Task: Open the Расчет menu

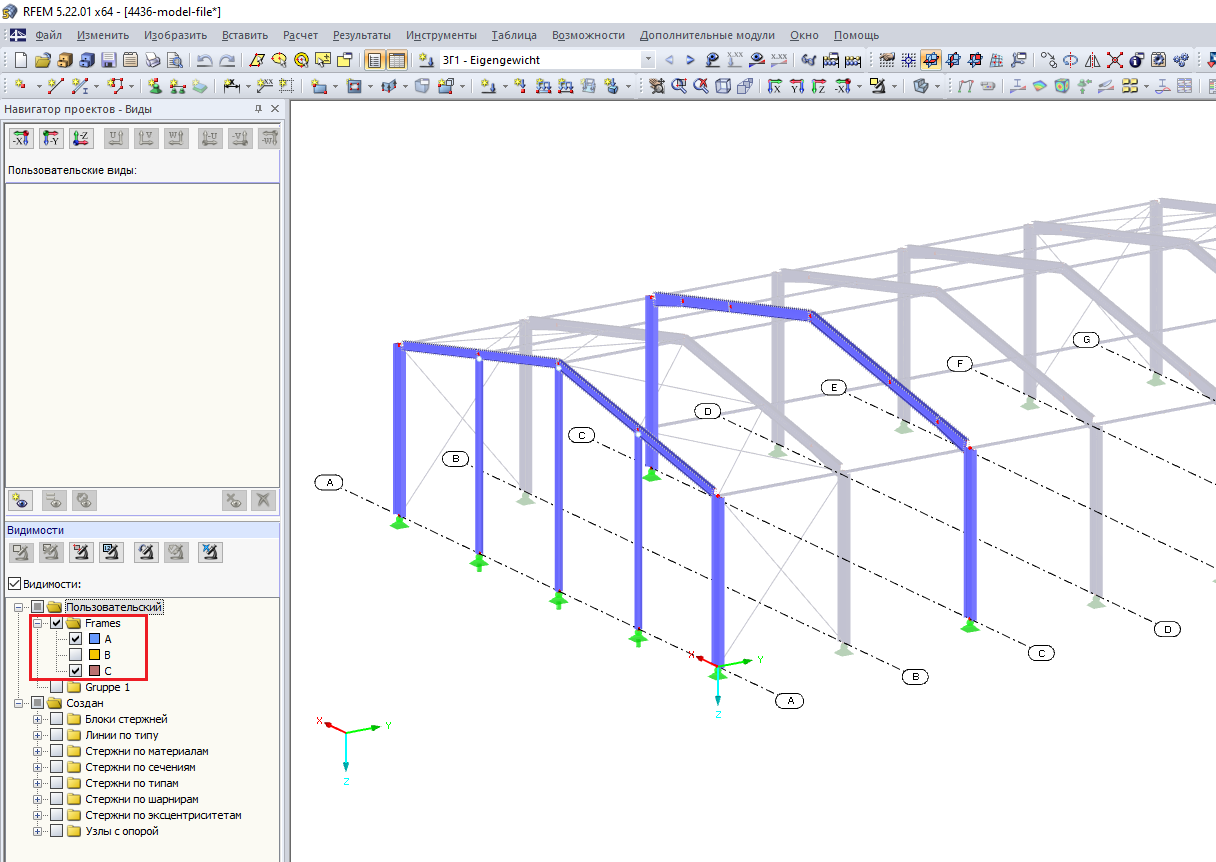Action: [301, 35]
